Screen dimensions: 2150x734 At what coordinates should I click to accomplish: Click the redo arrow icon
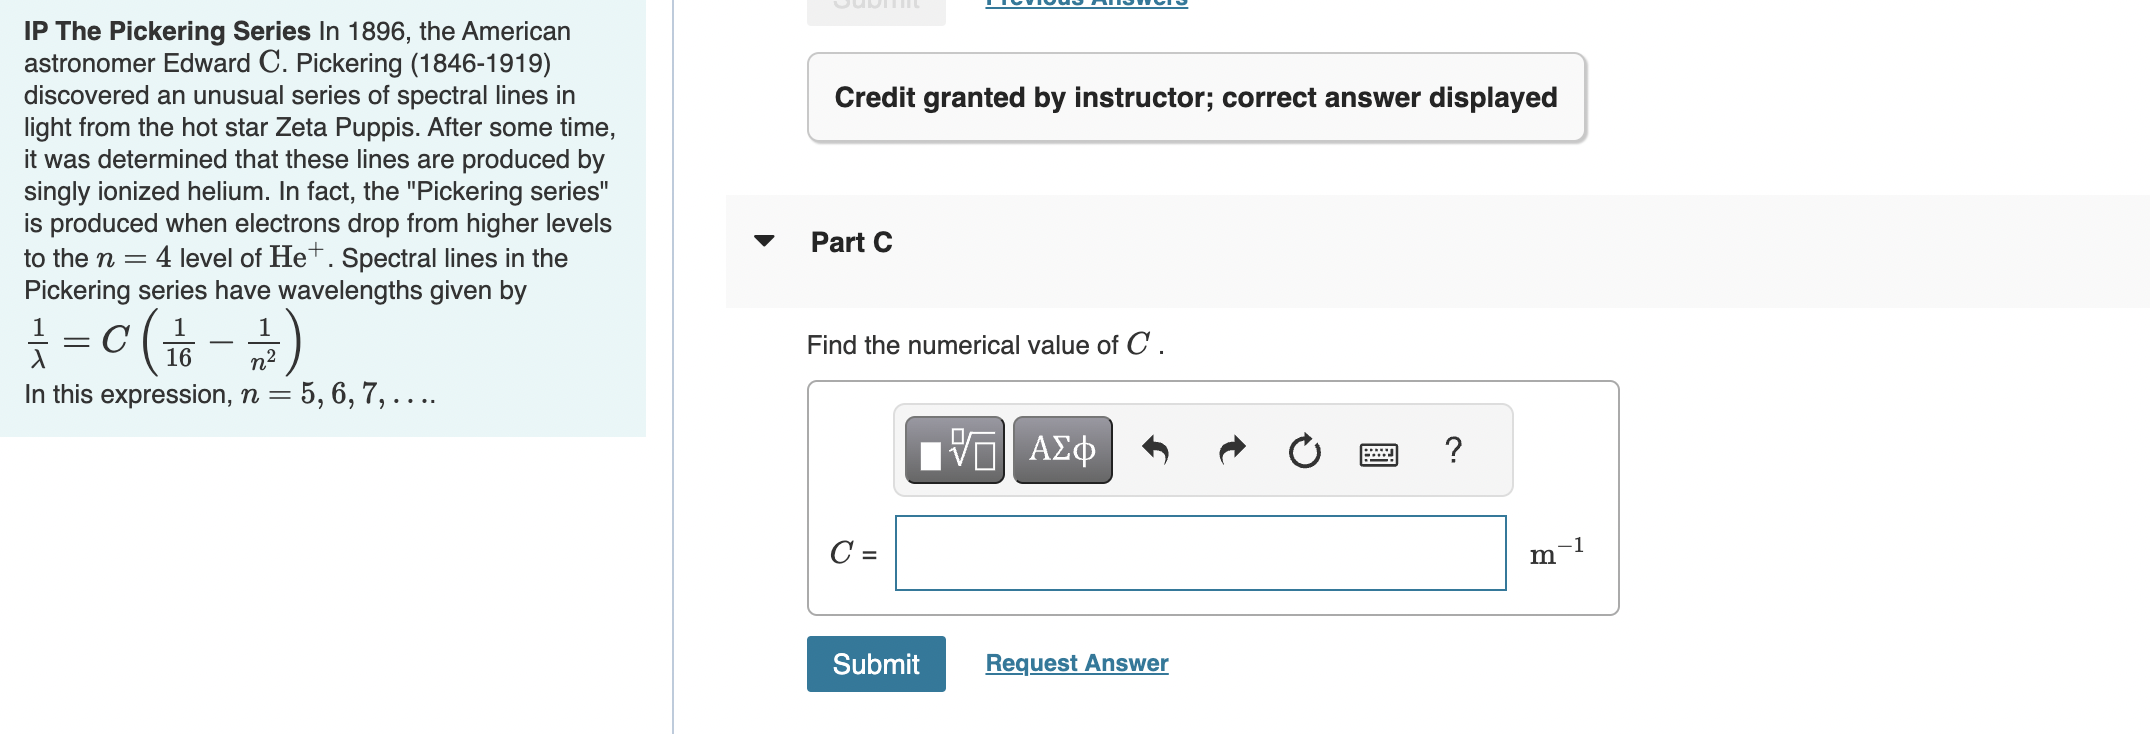tap(1232, 451)
